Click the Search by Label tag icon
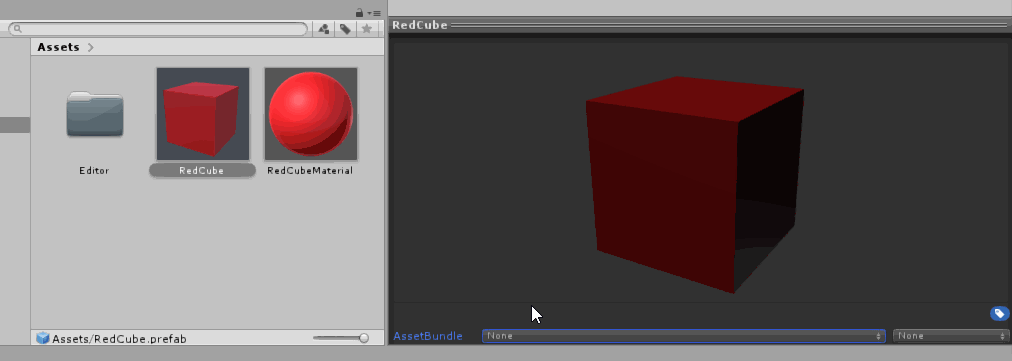This screenshot has height=361, width=1012. 345,28
